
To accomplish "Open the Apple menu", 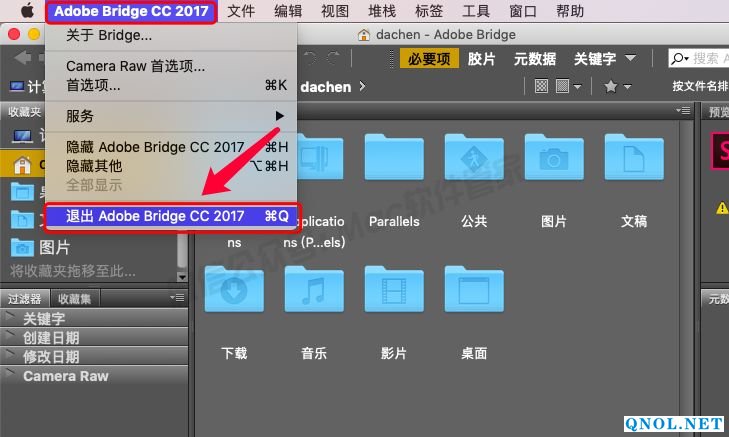I will pos(25,12).
